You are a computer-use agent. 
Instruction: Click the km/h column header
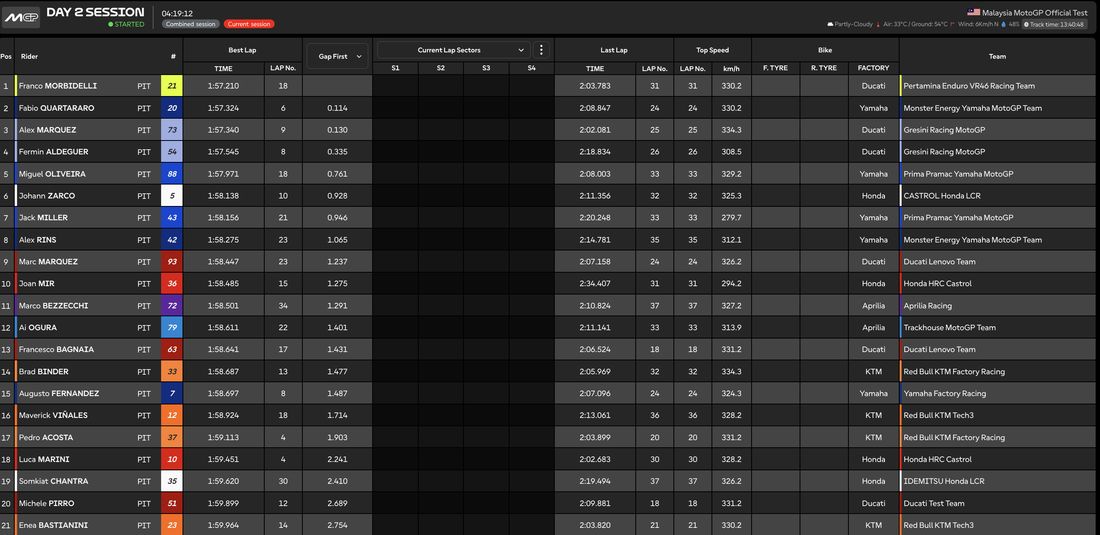(732, 68)
